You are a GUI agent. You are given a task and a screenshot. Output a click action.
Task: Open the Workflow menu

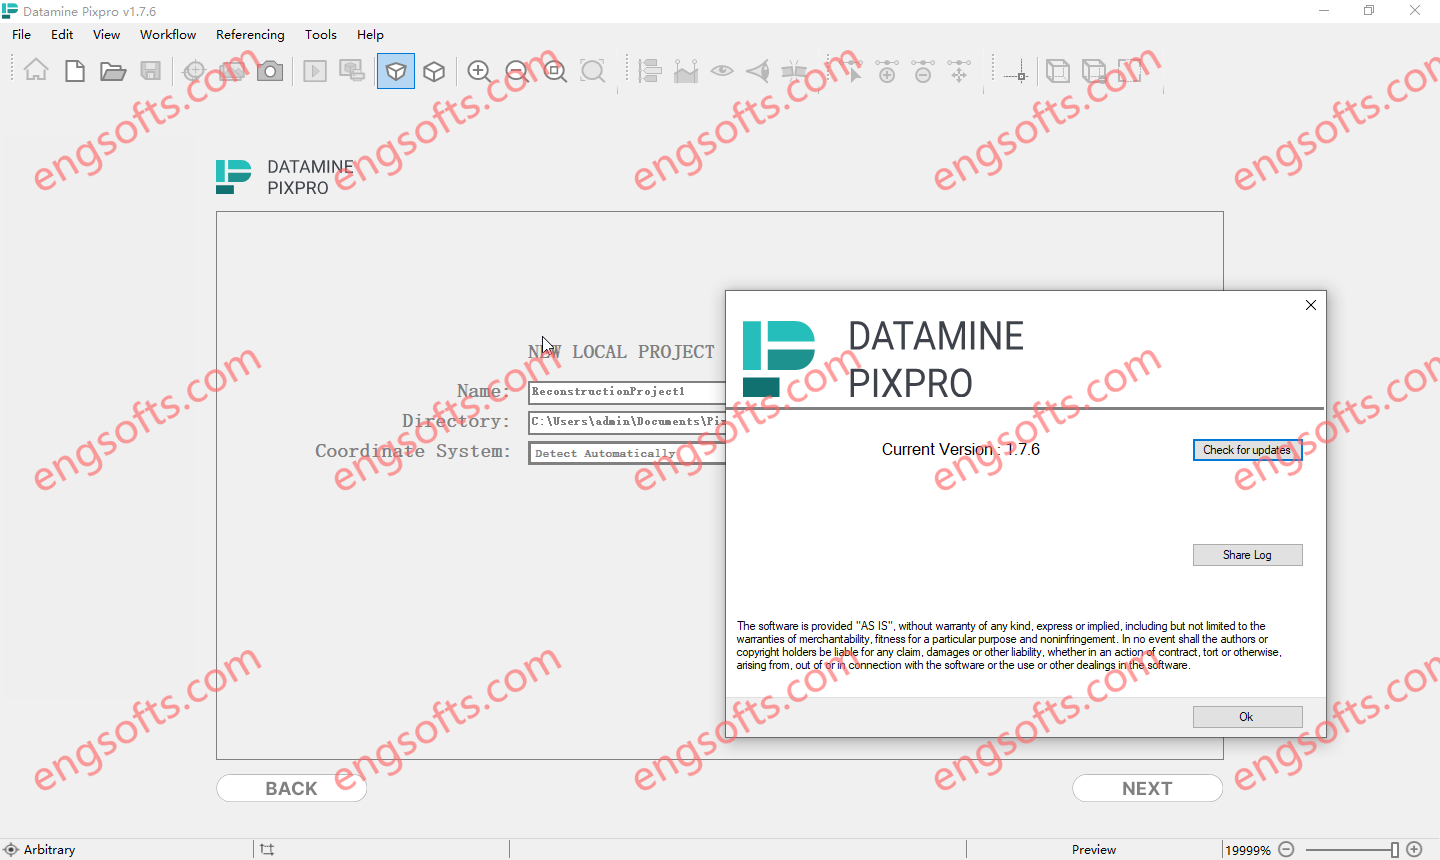click(168, 34)
